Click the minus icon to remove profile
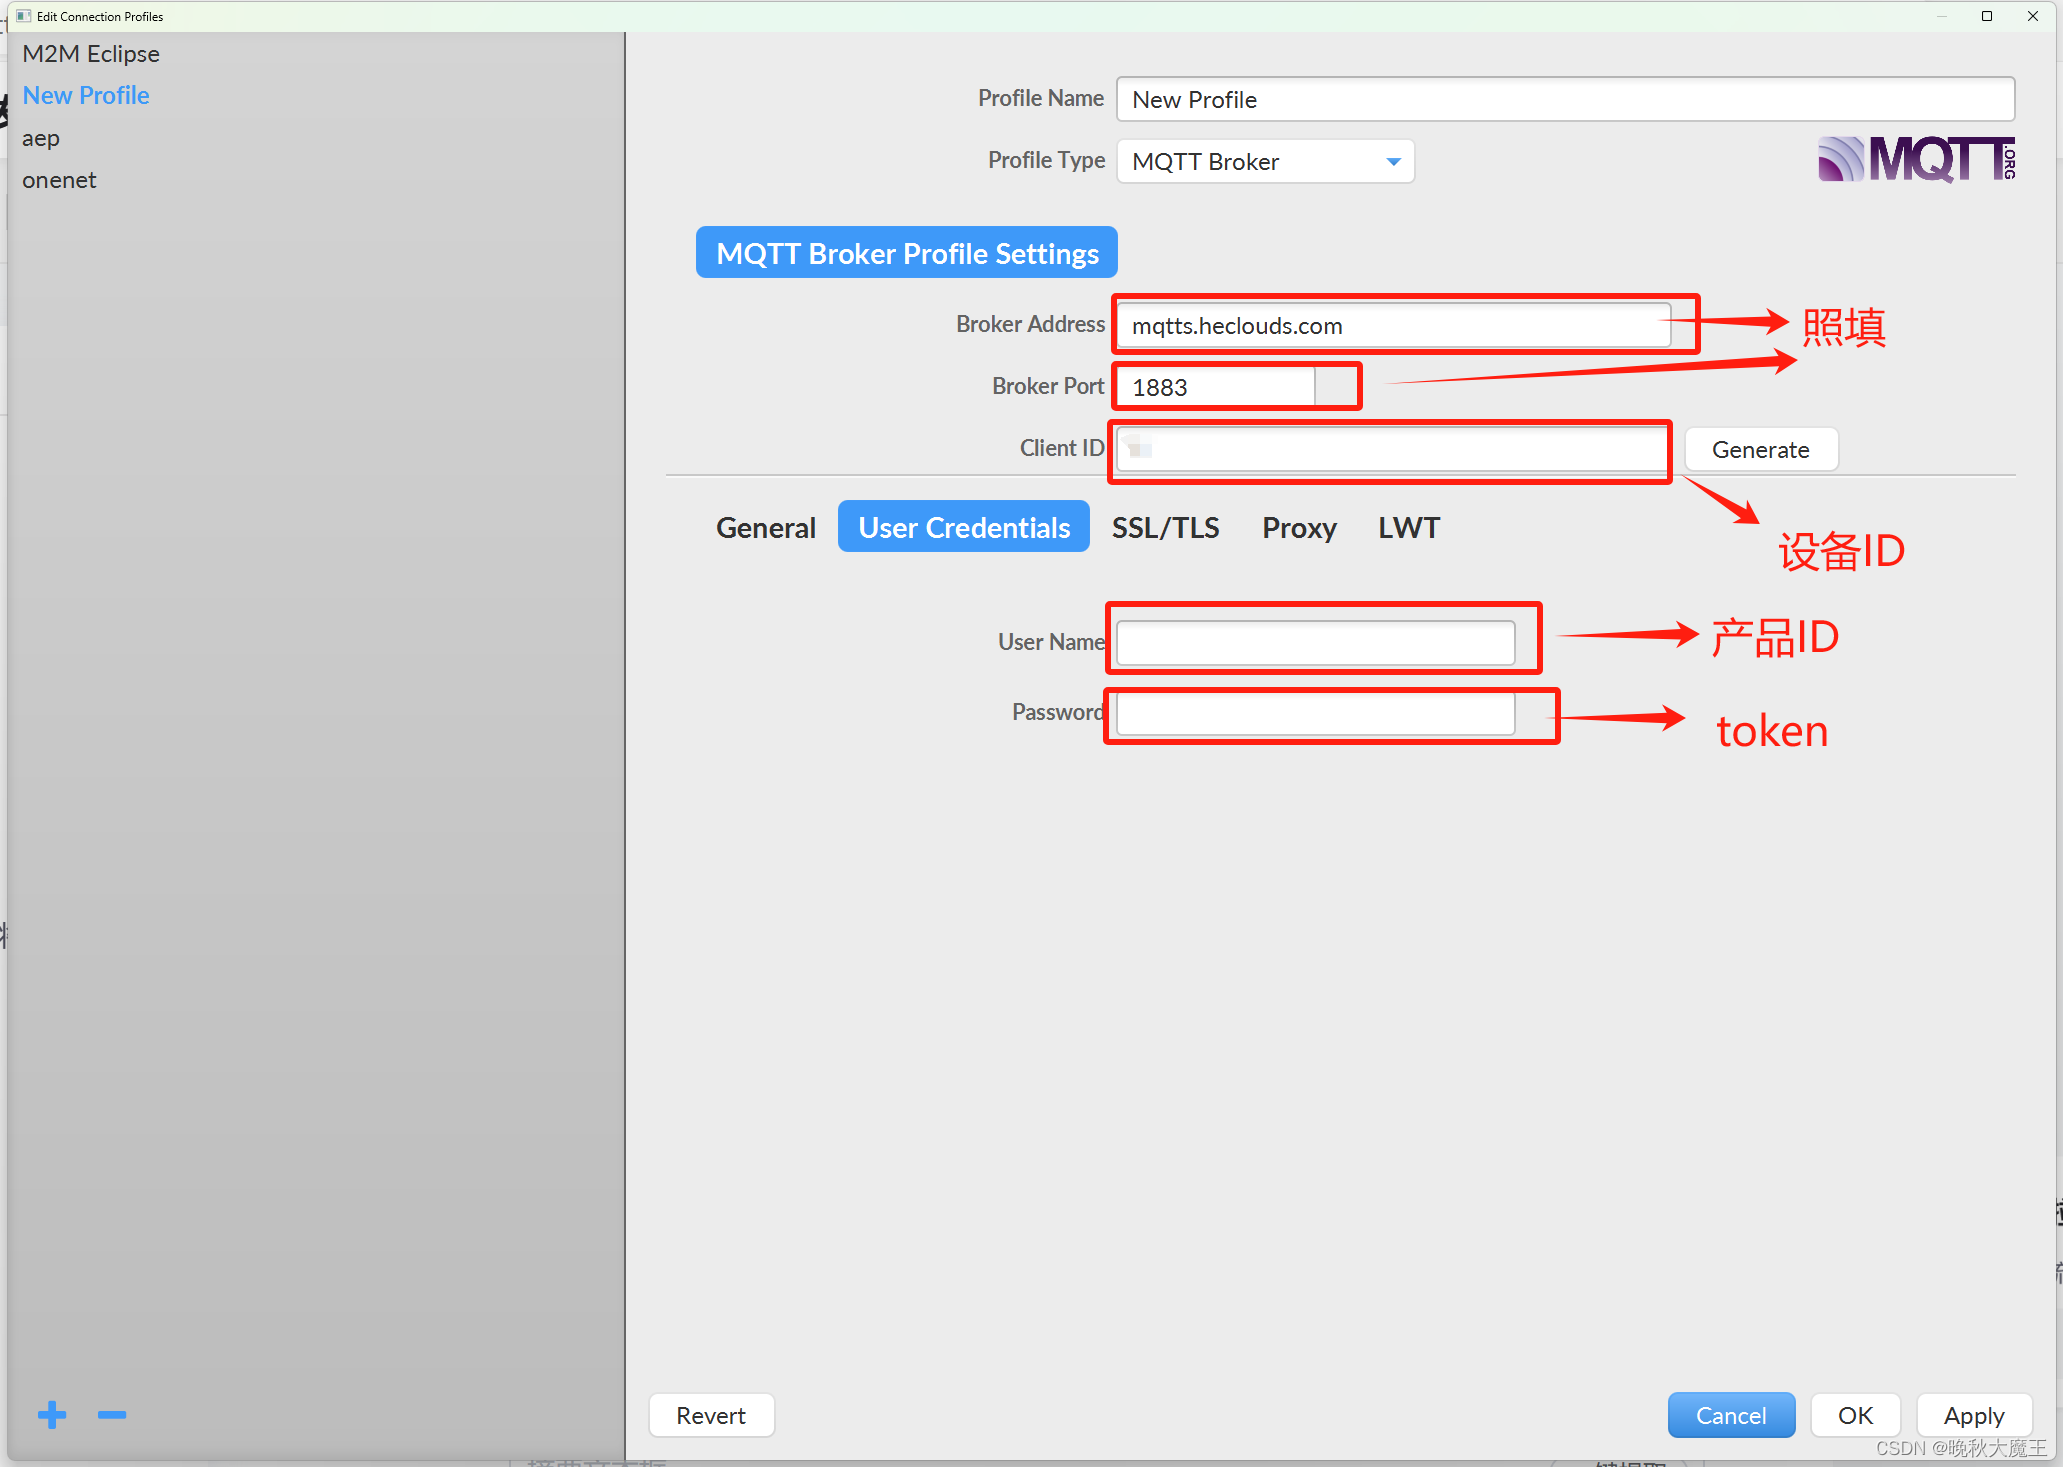 tap(112, 1414)
